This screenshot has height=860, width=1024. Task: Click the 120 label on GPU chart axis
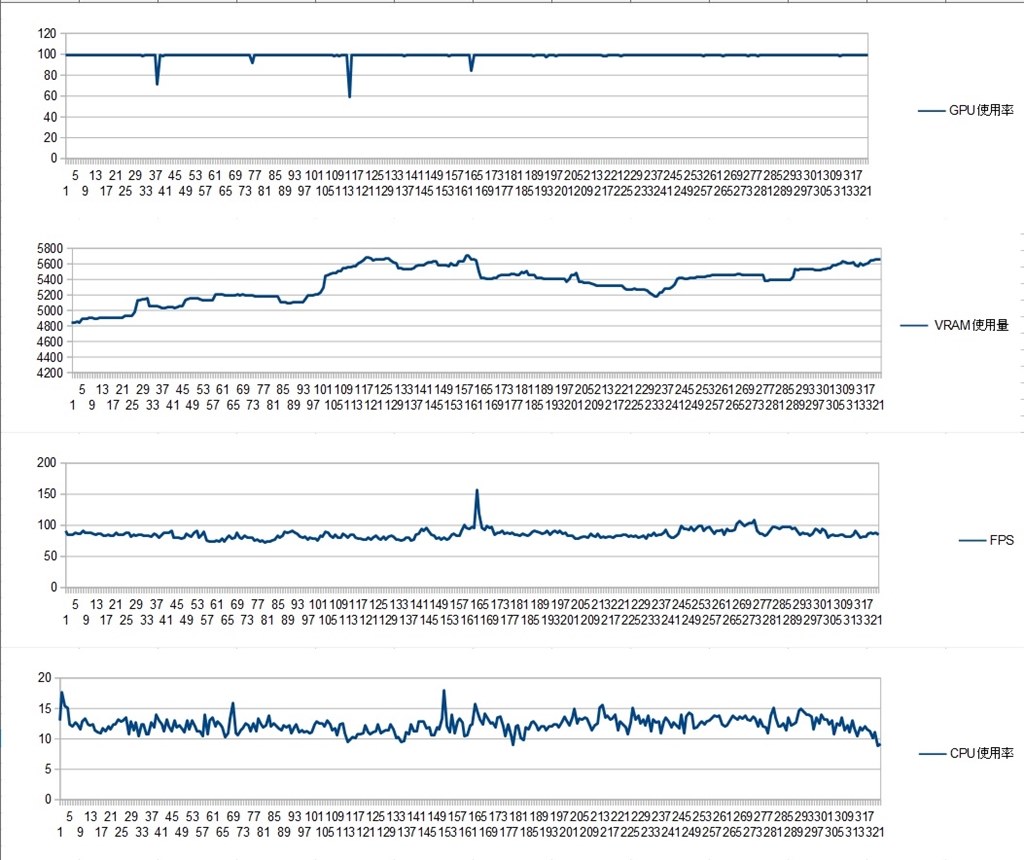coord(47,33)
